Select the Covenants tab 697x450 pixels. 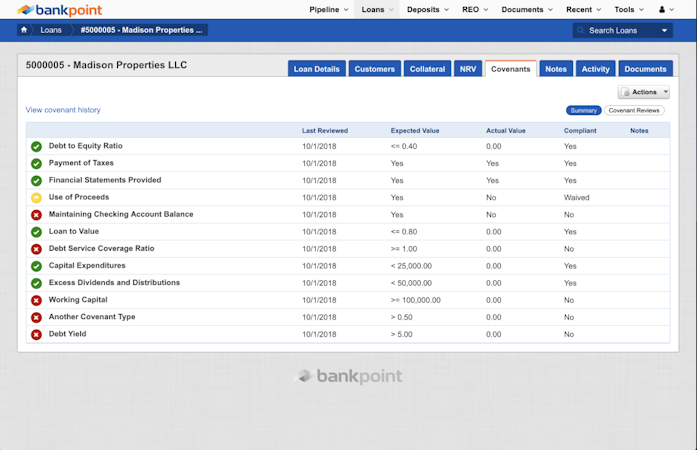pyautogui.click(x=511, y=69)
